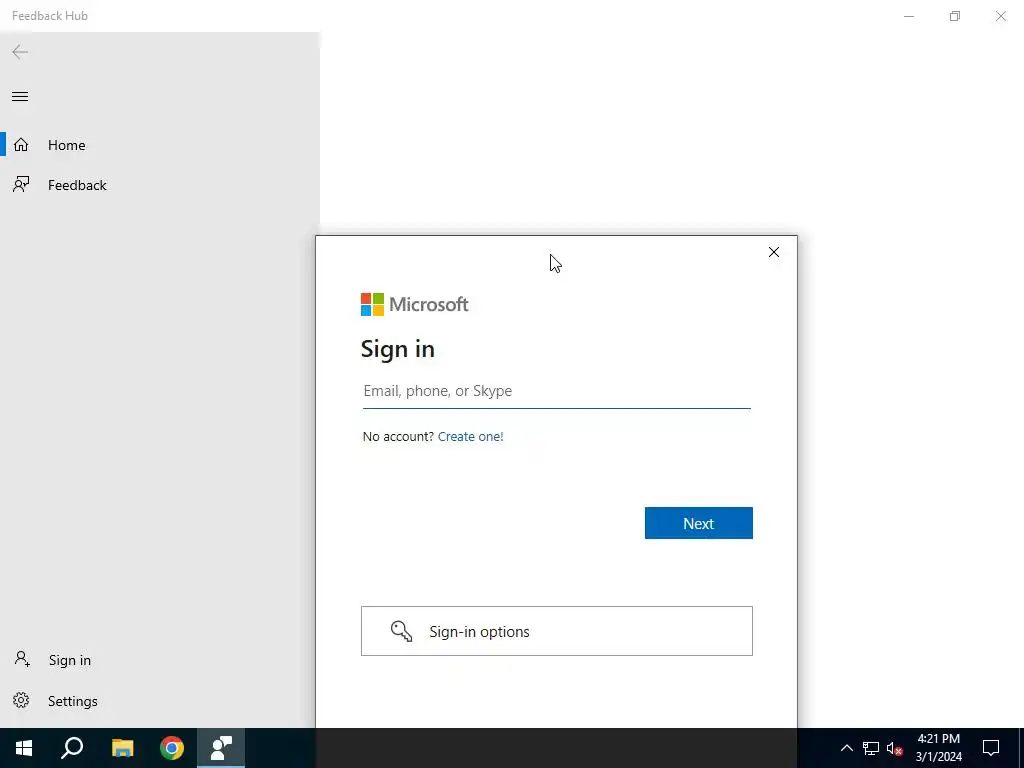
Task: Click the "Sign in" dialog heading
Action: 398,349
